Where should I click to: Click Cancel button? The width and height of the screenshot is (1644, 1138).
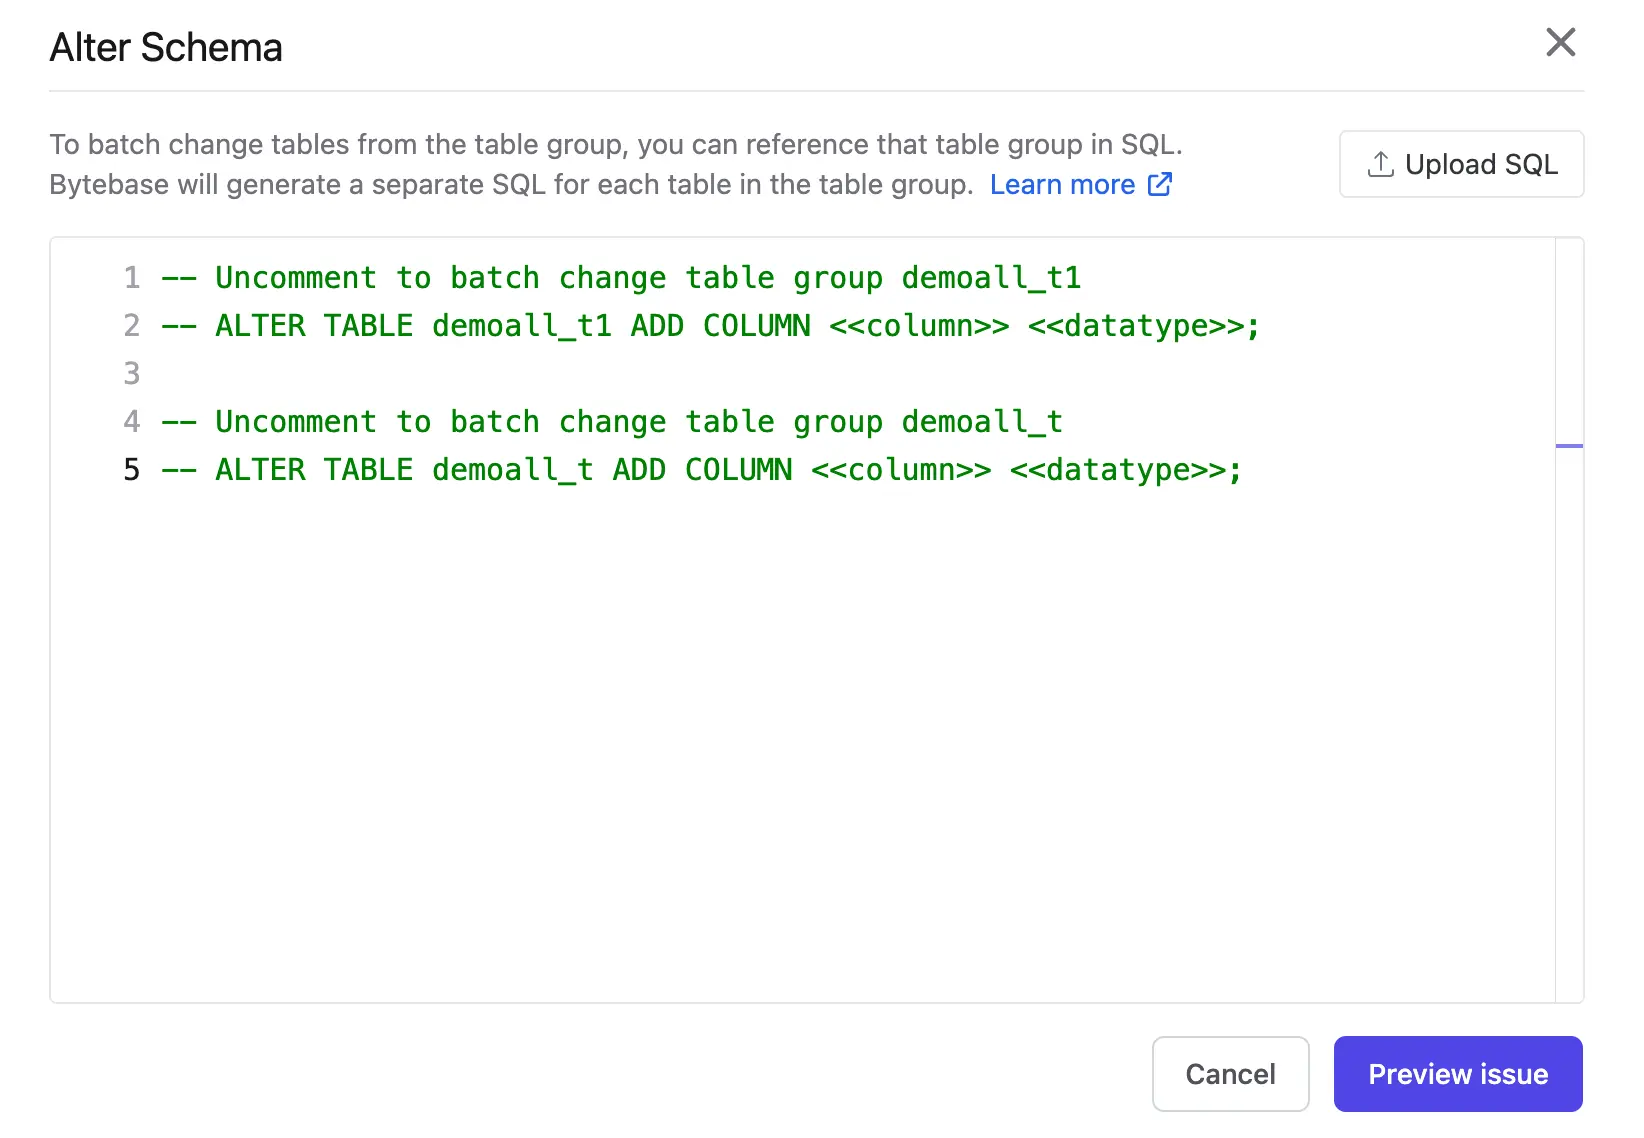pyautogui.click(x=1230, y=1074)
